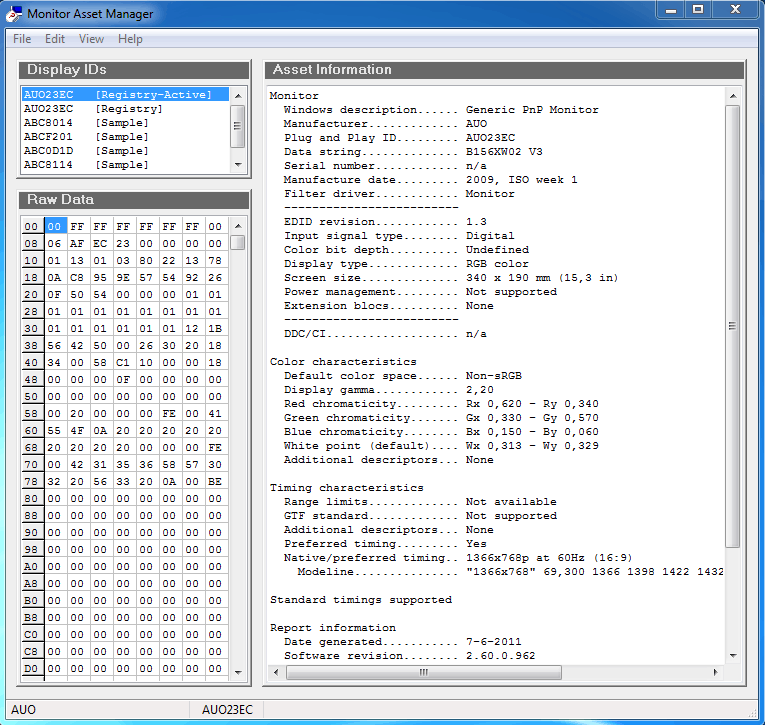Click the display gamma 2,20 value

click(480, 390)
